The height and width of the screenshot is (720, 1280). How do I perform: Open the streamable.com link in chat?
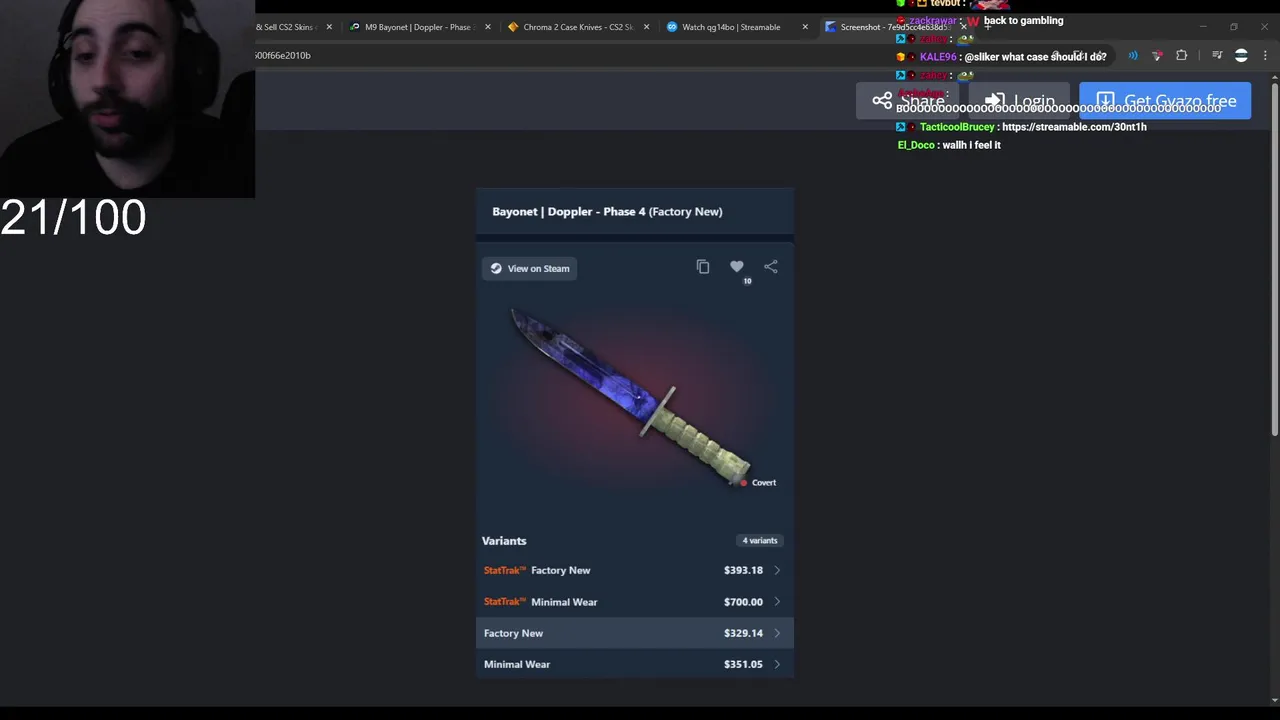click(1074, 127)
